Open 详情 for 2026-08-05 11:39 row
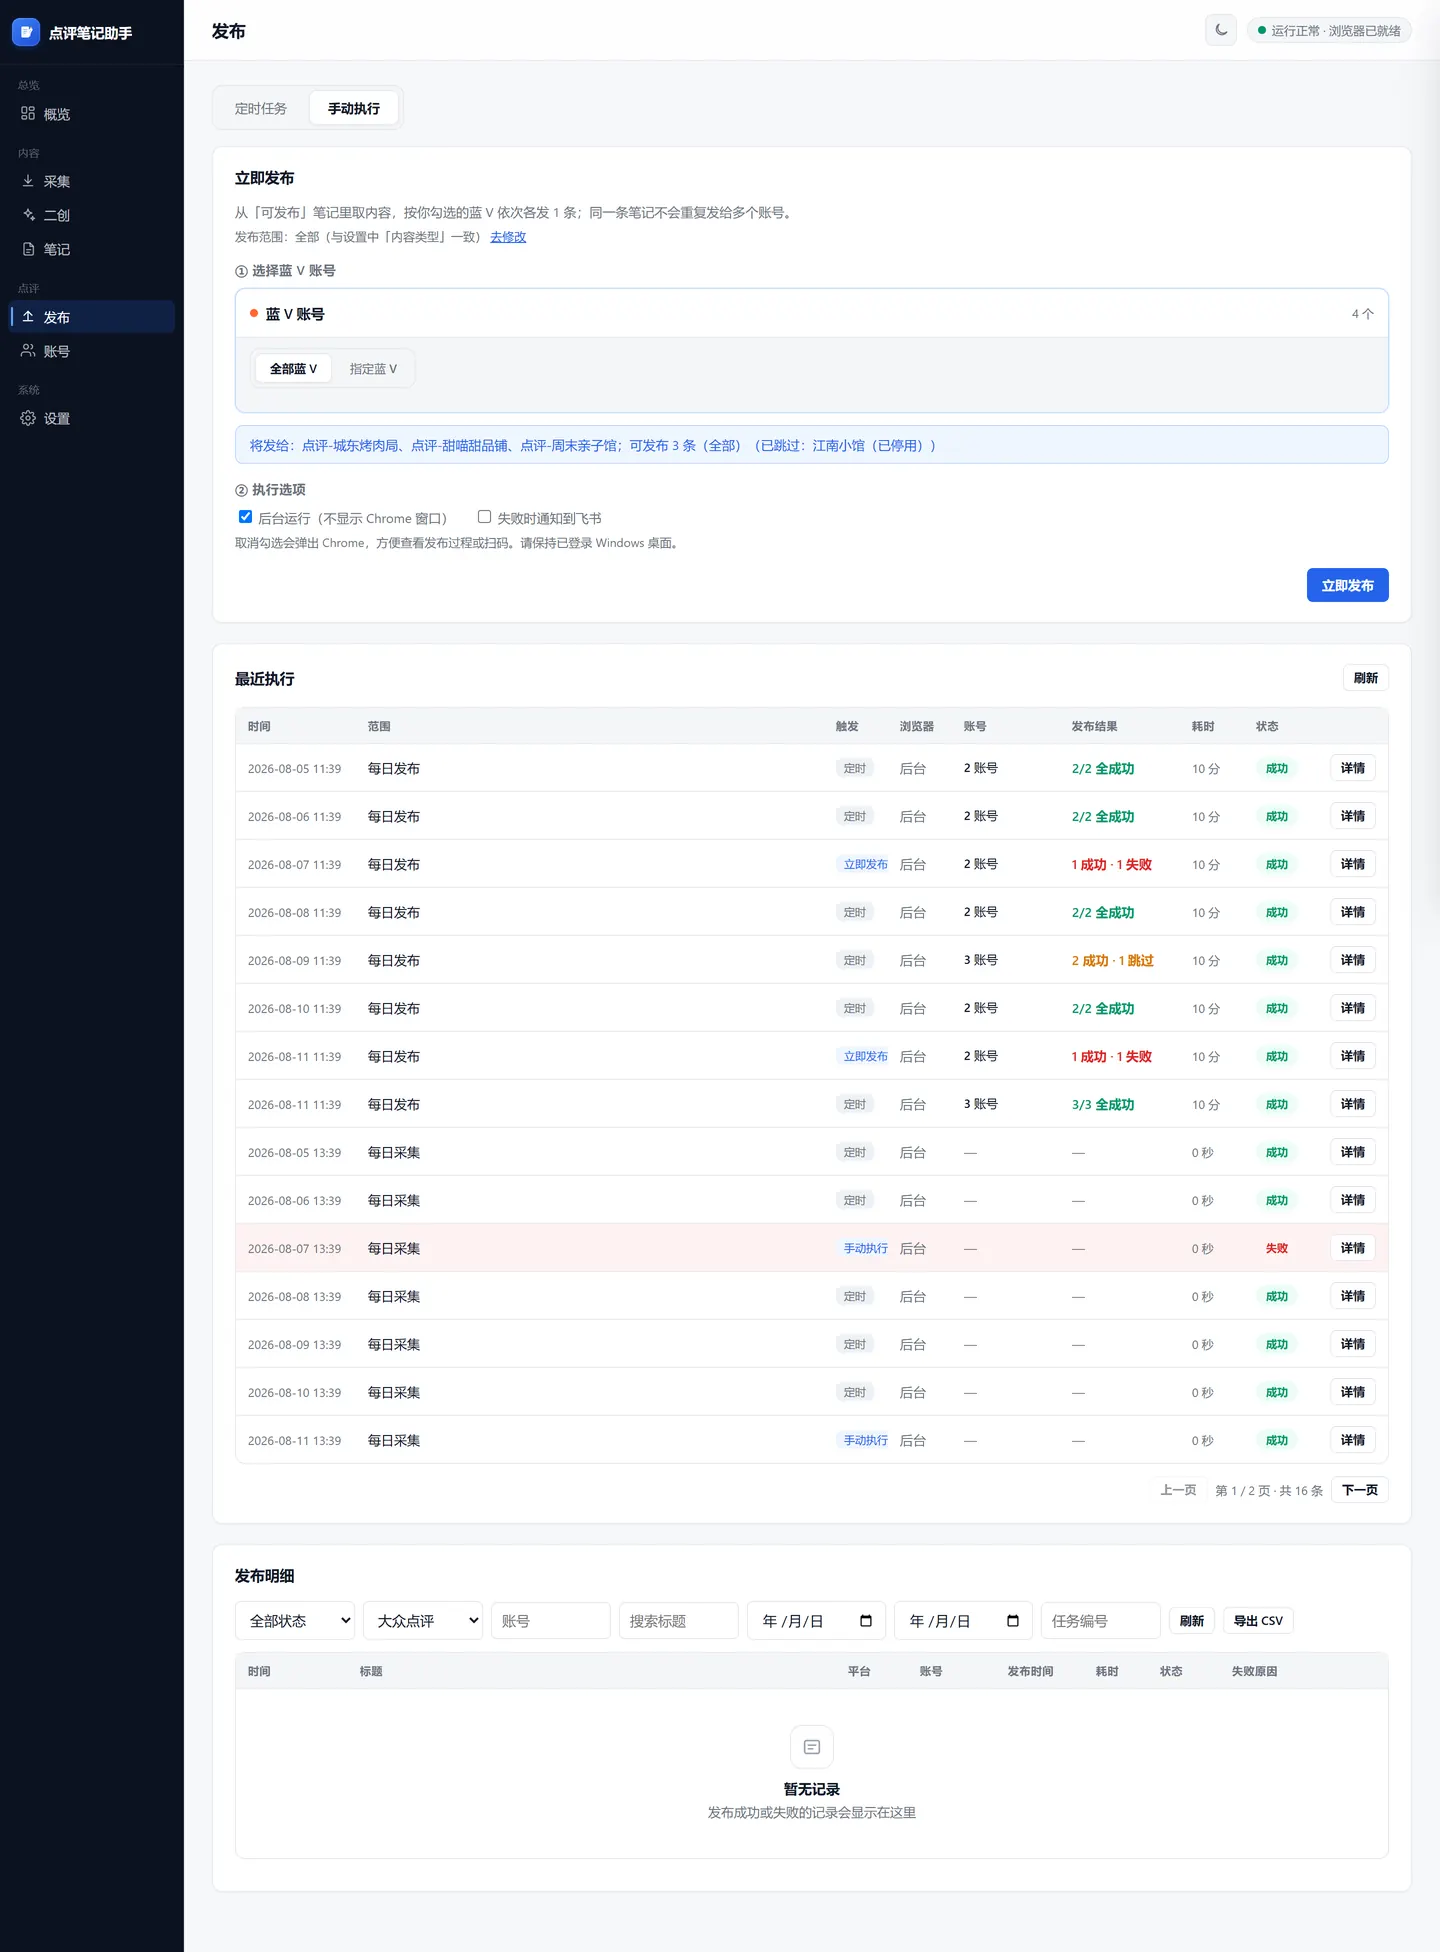 tap(1353, 768)
